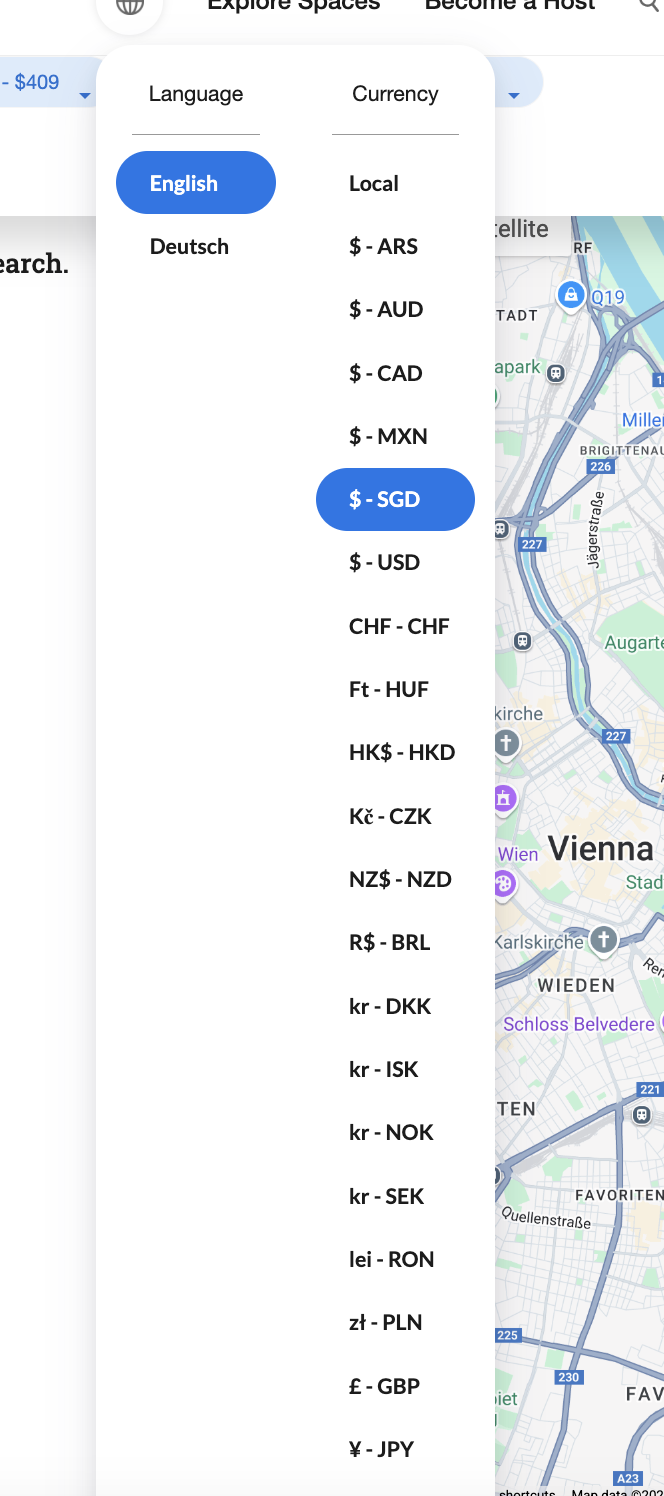Click the Karlskirche church map pin
The width and height of the screenshot is (664, 1496).
(603, 939)
